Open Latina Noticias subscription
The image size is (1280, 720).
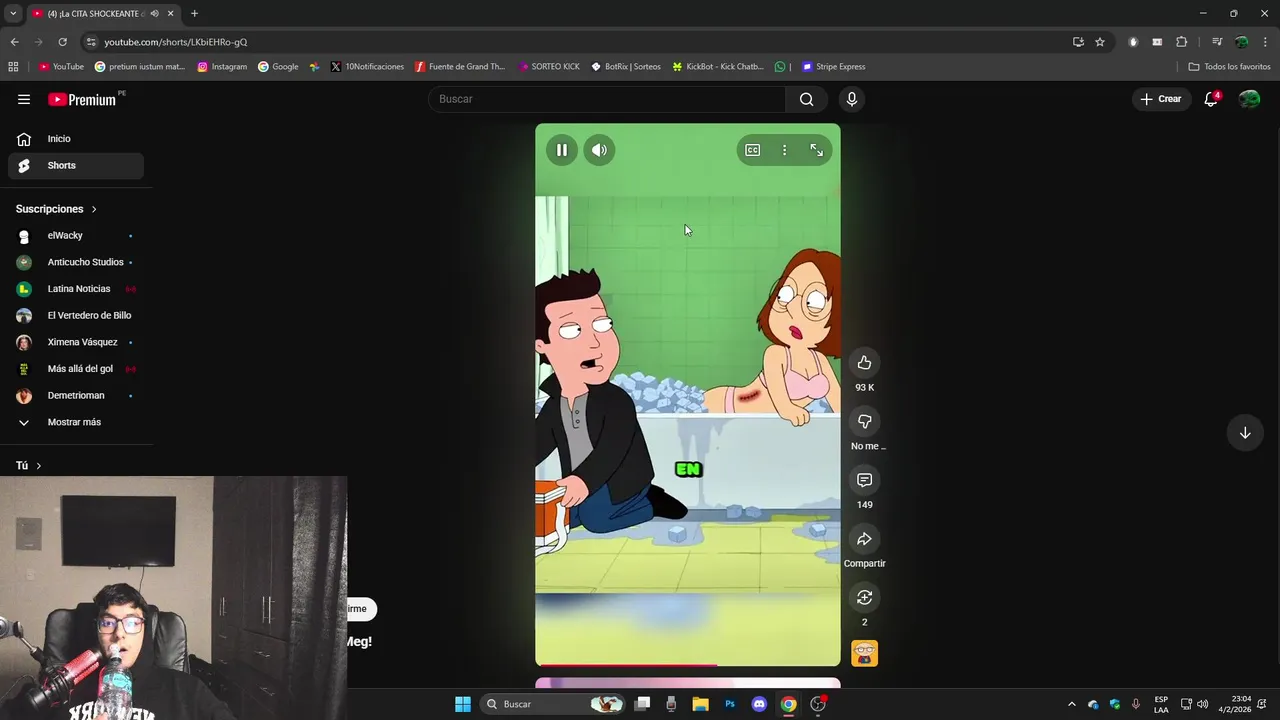pyautogui.click(x=76, y=289)
